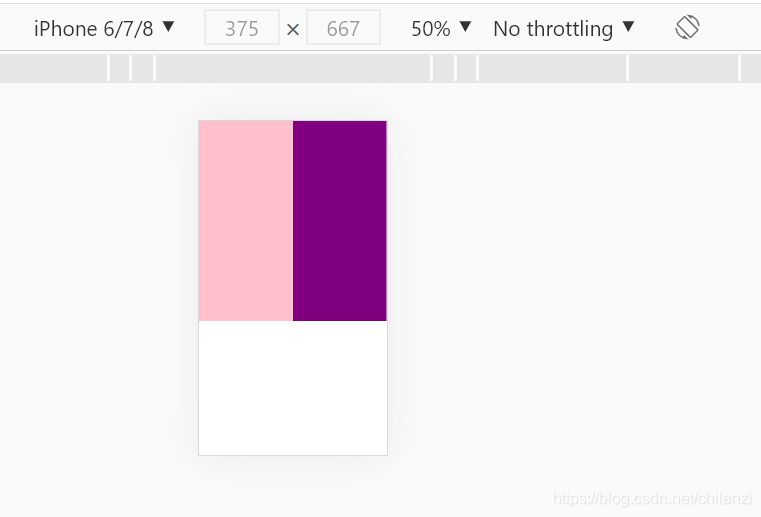This screenshot has height=517, width=761.
Task: Open the blog.csdn.net/chilanzi watermark link
Action: click(653, 499)
